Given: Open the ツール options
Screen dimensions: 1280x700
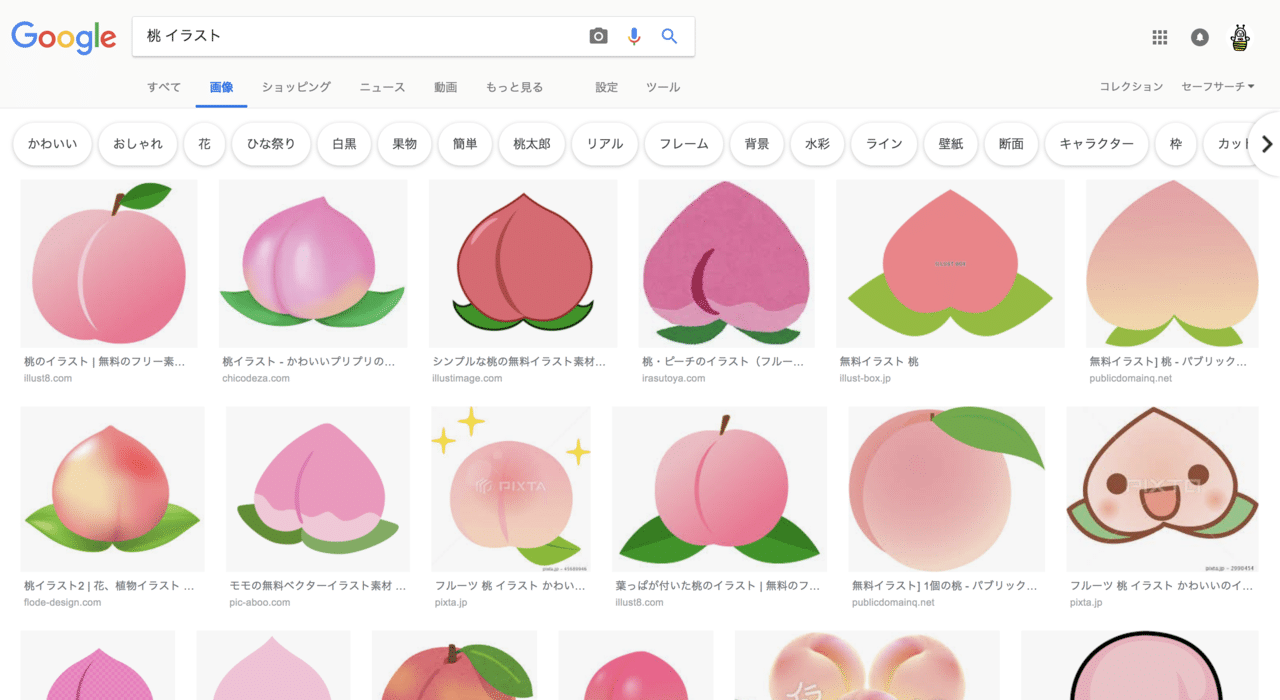Looking at the screenshot, I should [663, 87].
